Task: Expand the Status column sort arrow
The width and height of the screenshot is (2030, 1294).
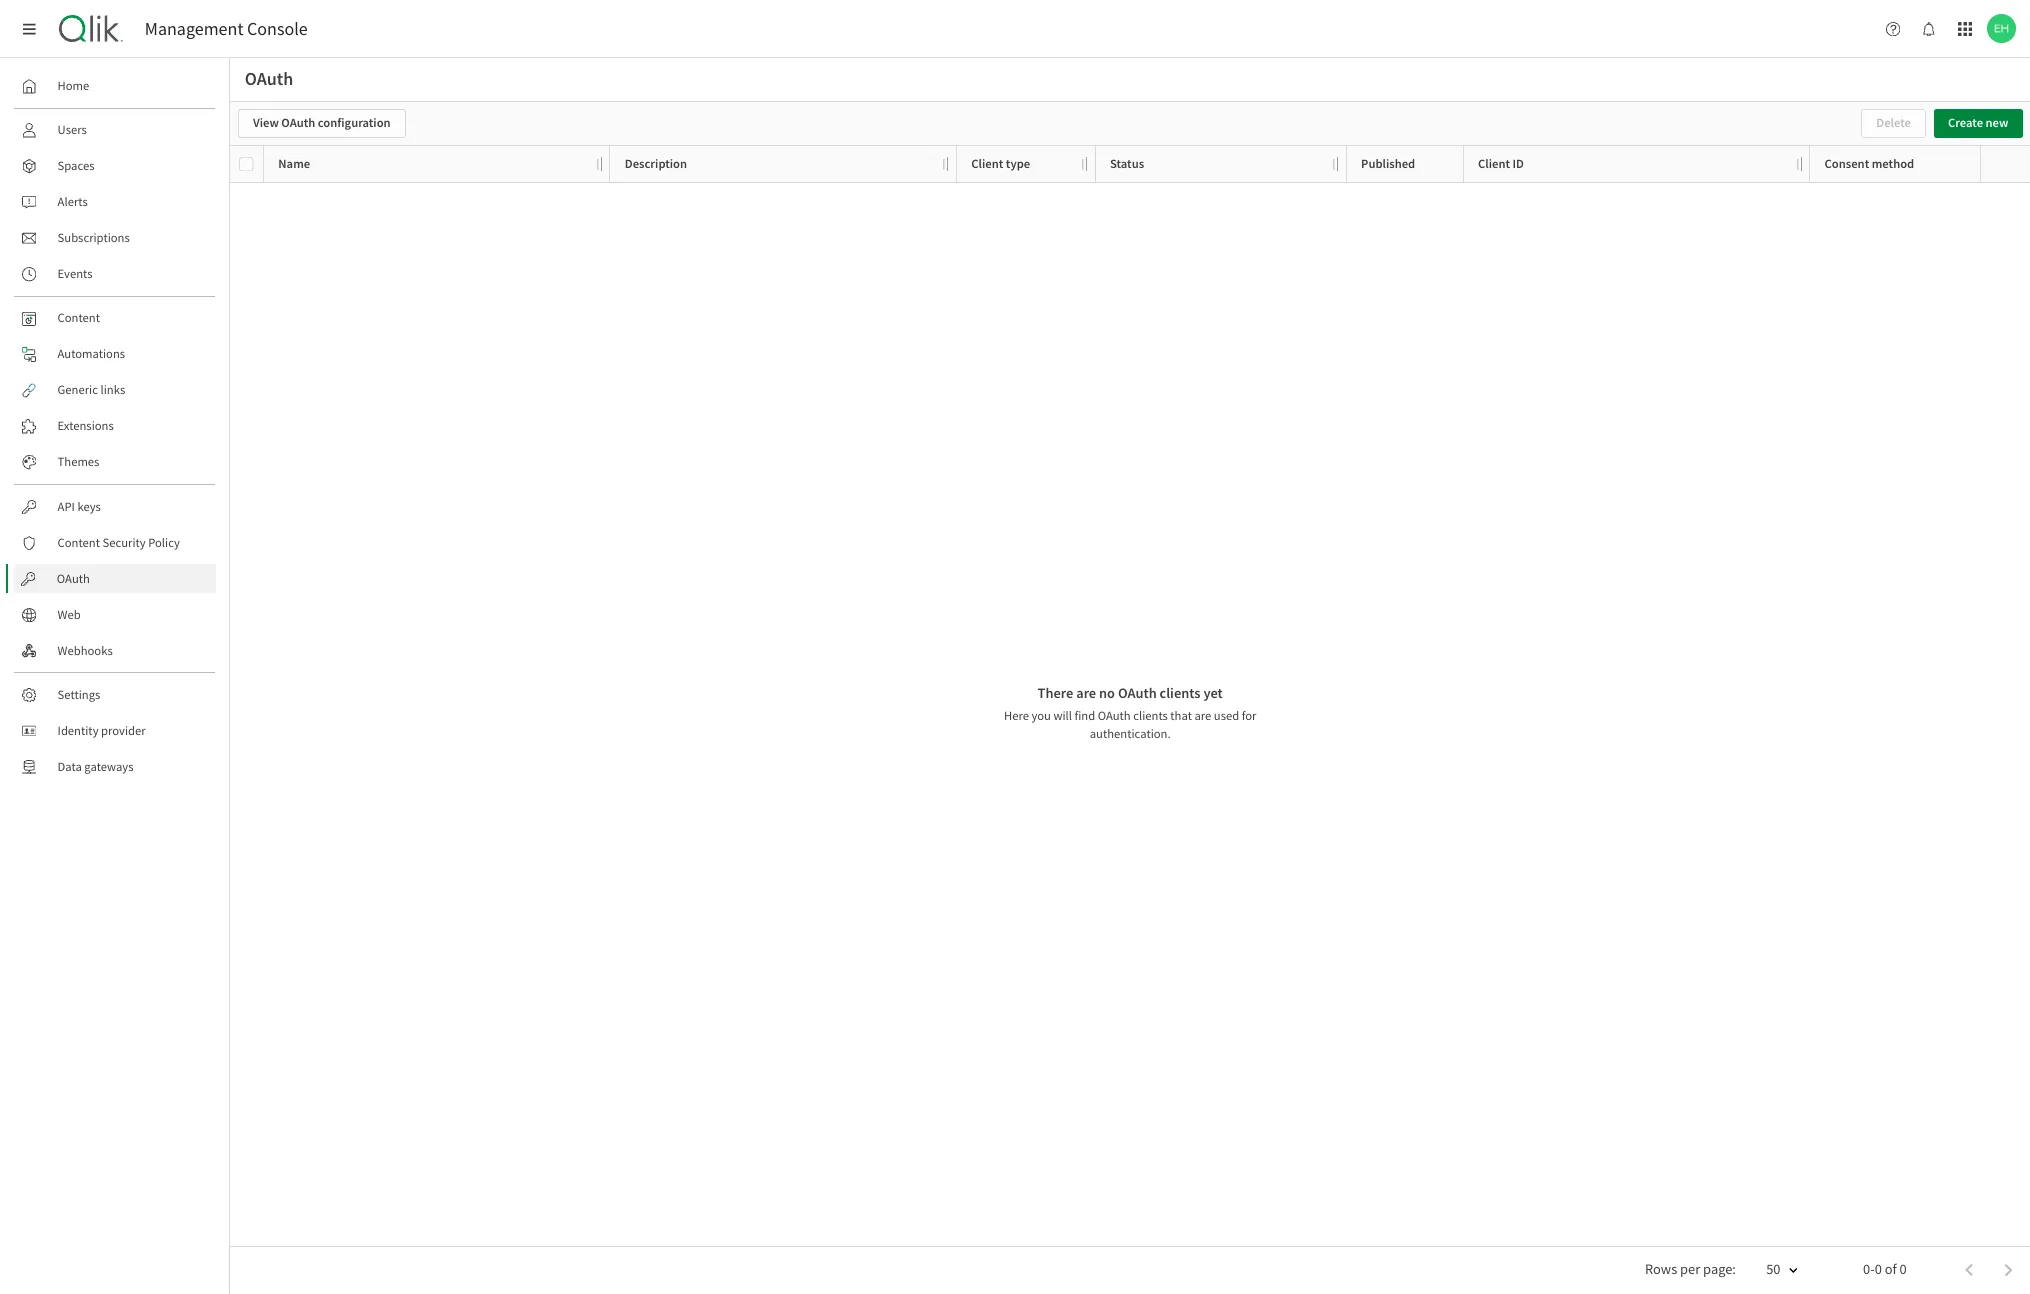Action: 1333,163
